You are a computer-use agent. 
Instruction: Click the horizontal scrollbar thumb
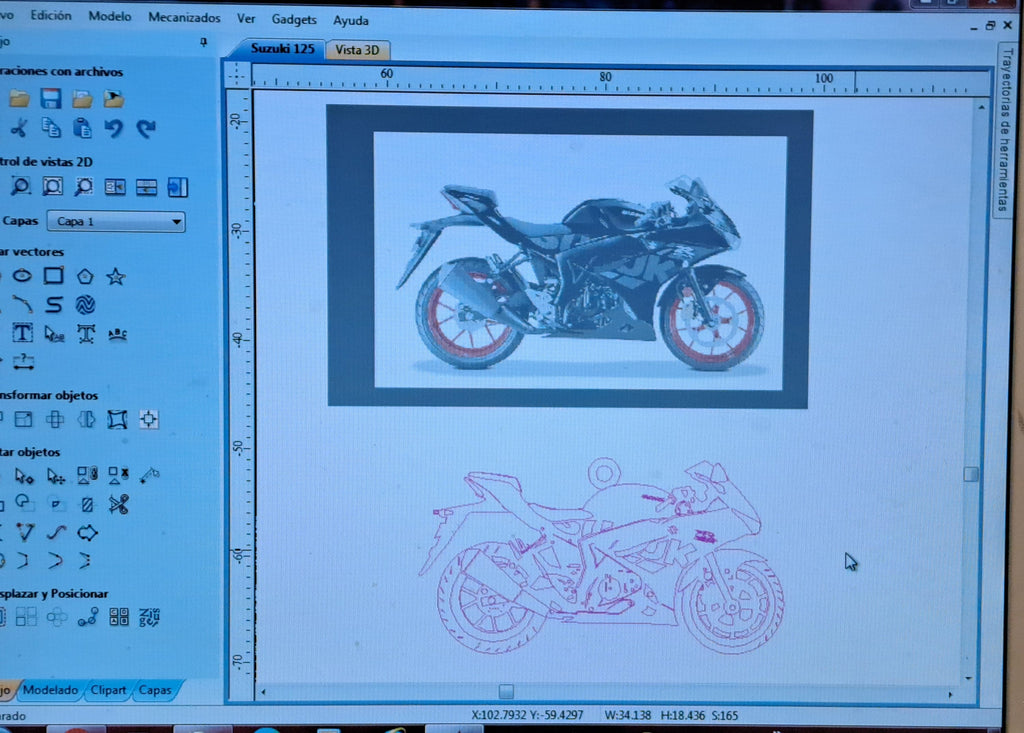[x=506, y=691]
